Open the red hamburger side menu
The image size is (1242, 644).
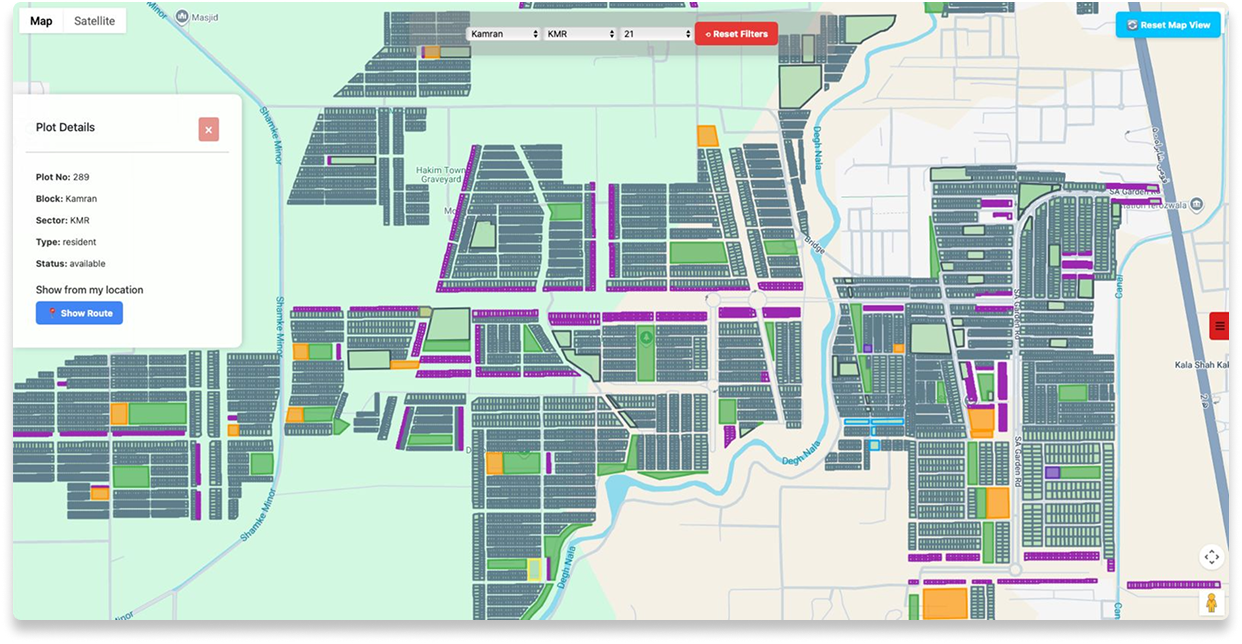coord(1219,326)
